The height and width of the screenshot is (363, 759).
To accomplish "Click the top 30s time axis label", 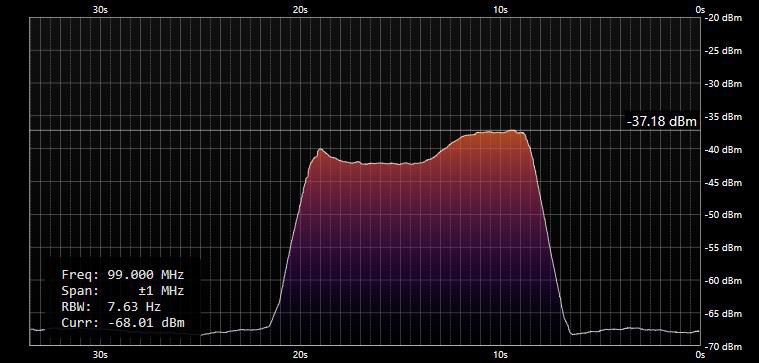I will pyautogui.click(x=100, y=9).
